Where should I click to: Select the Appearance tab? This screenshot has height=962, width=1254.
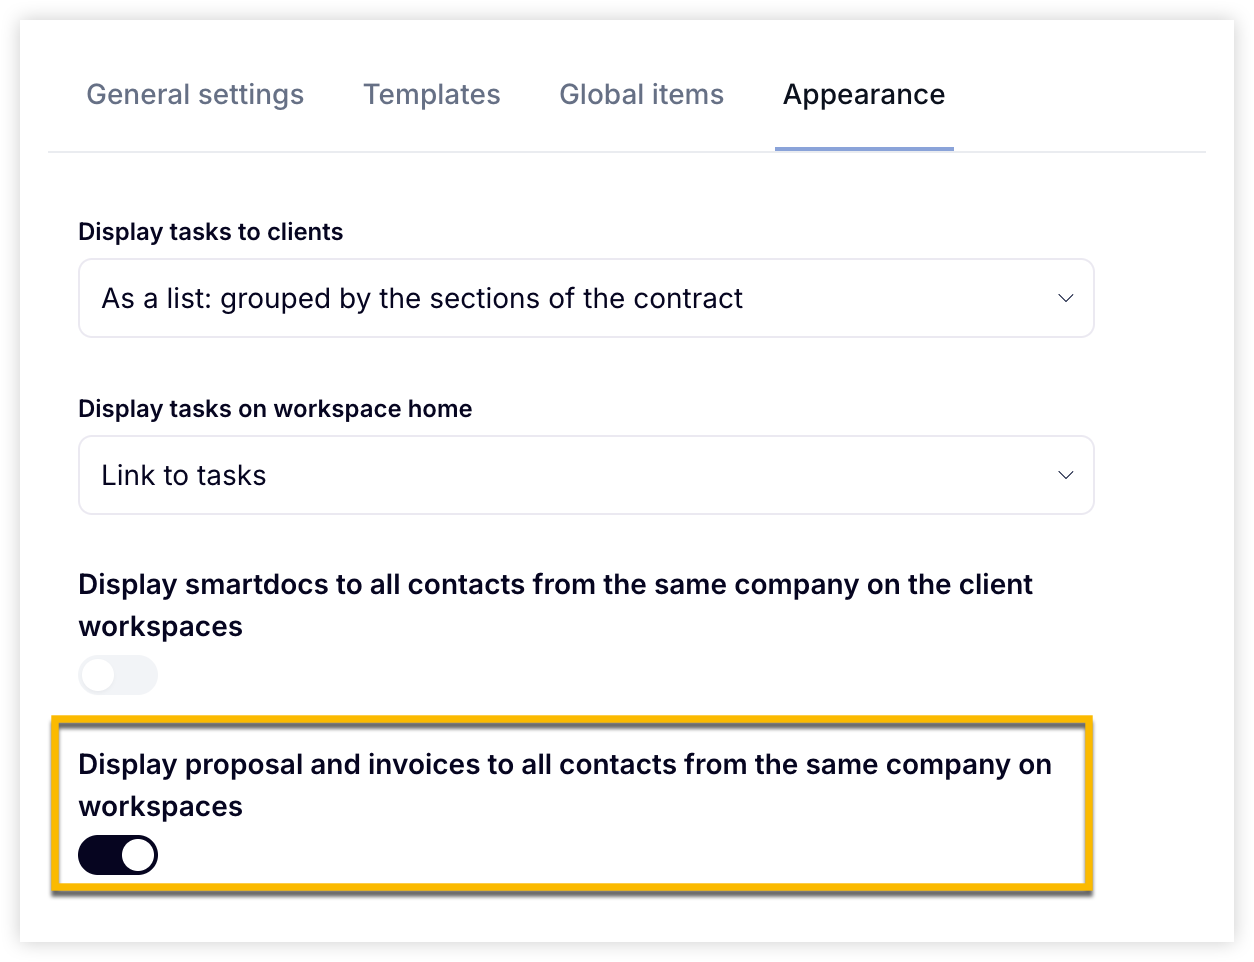click(864, 95)
